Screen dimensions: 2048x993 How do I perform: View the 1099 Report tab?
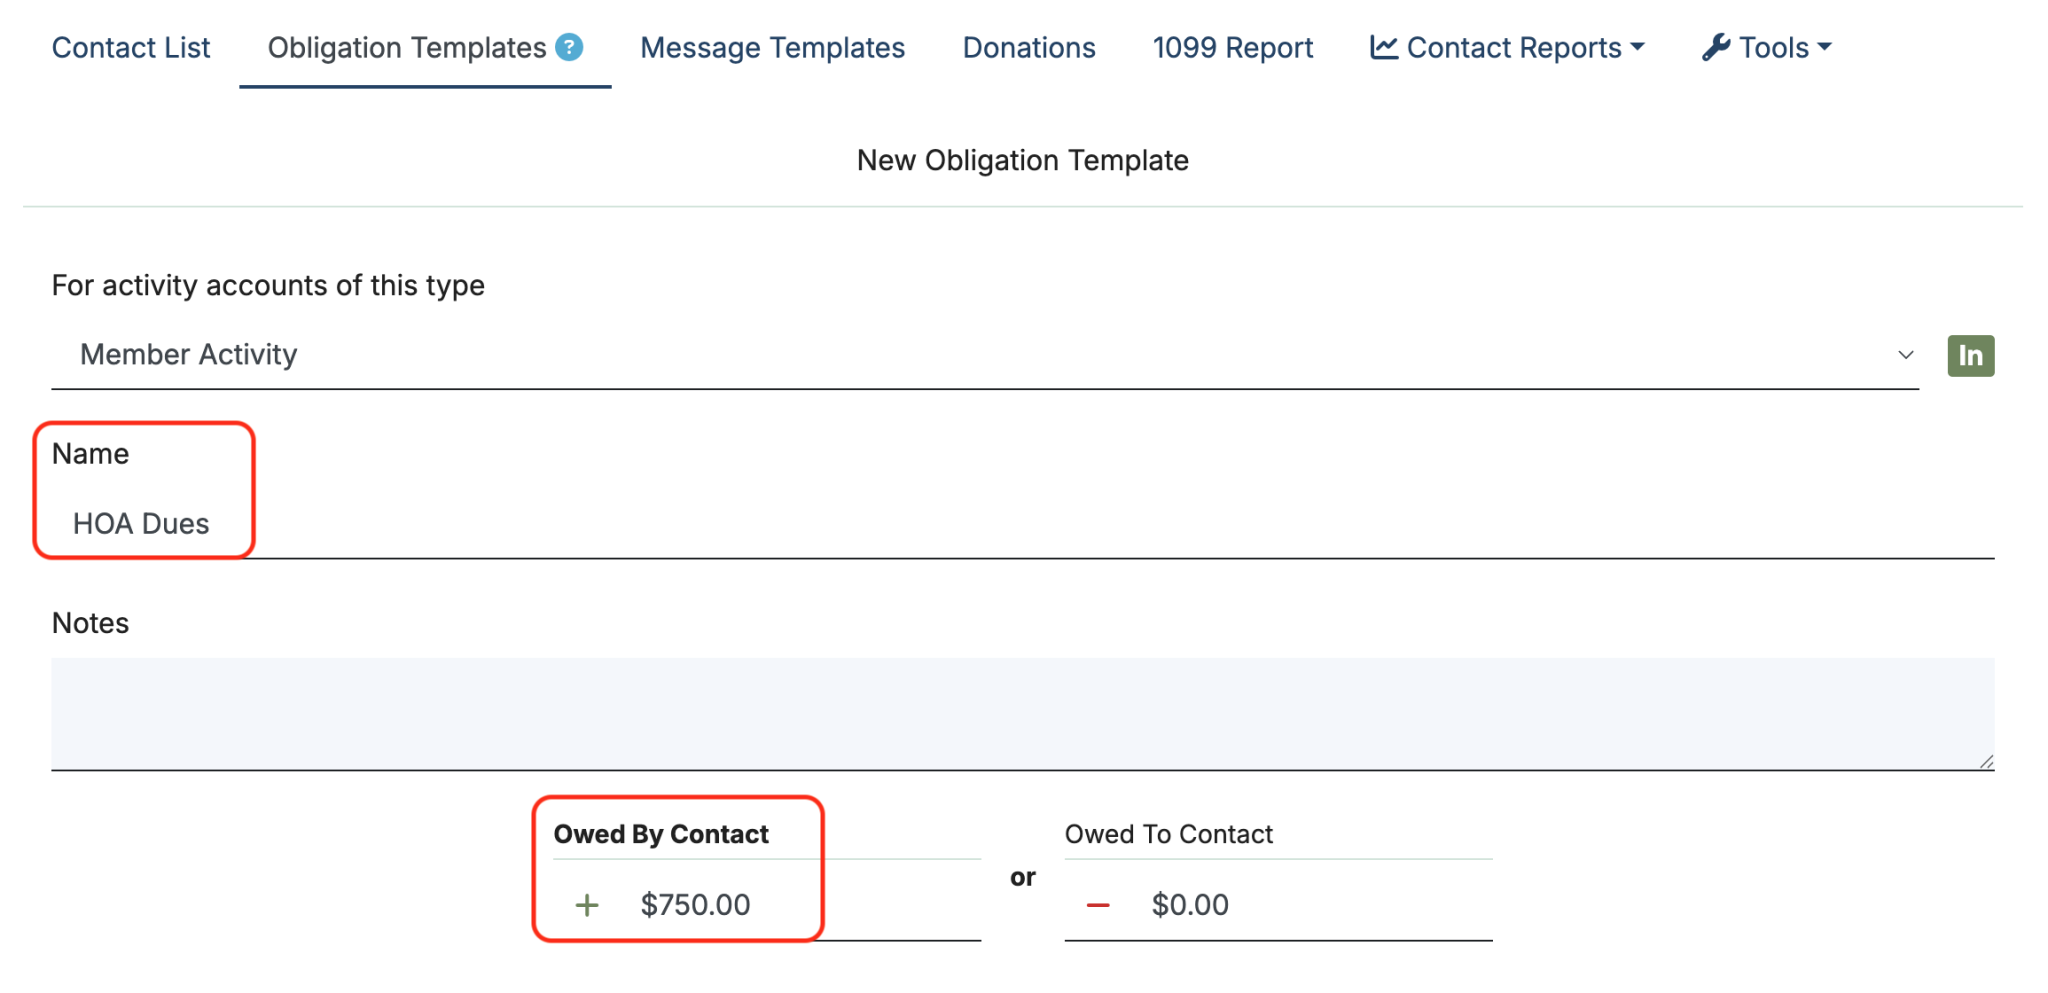(1233, 46)
